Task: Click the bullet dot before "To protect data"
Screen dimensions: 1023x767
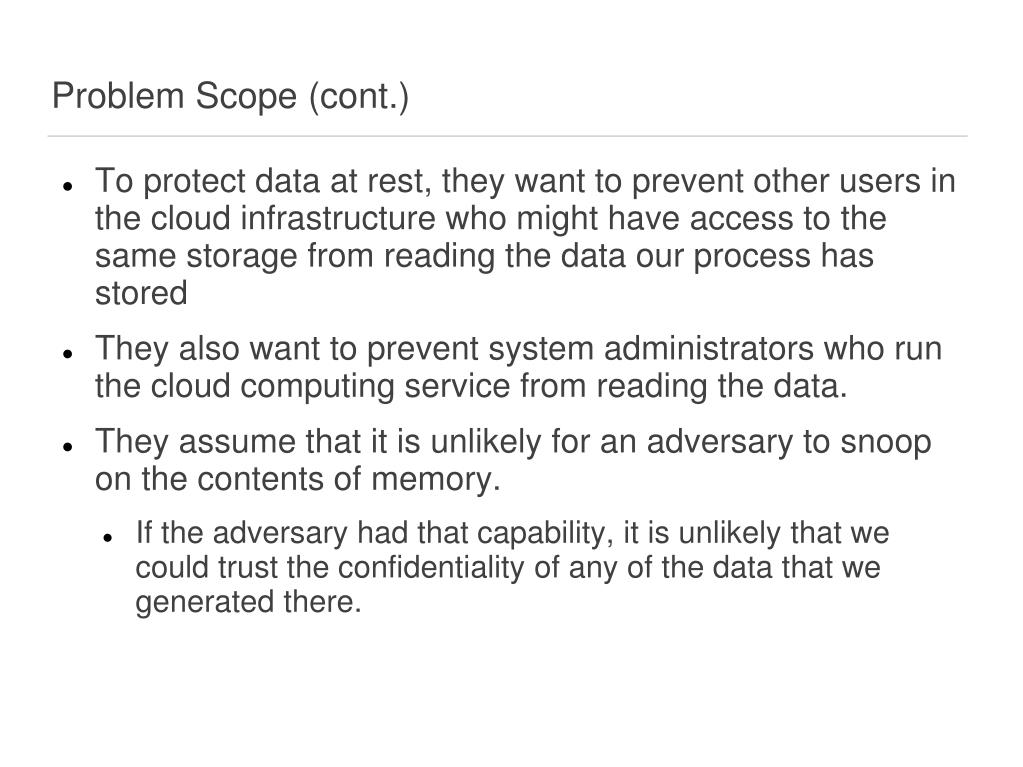Action: point(66,187)
